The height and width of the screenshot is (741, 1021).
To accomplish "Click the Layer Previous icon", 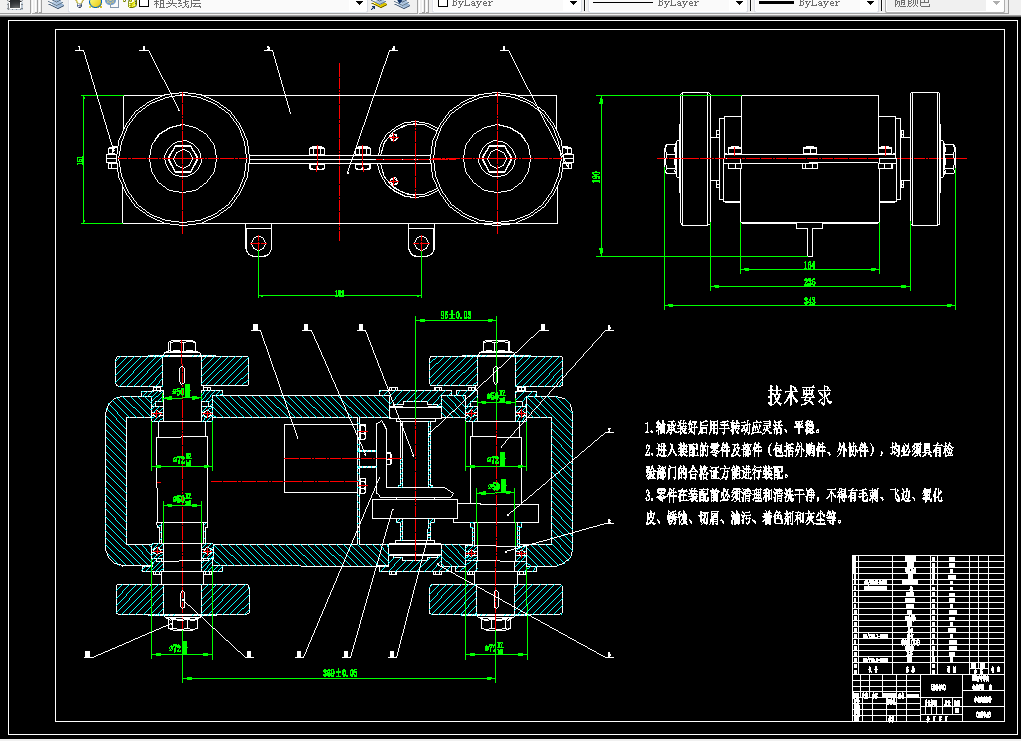I will pos(402,4).
